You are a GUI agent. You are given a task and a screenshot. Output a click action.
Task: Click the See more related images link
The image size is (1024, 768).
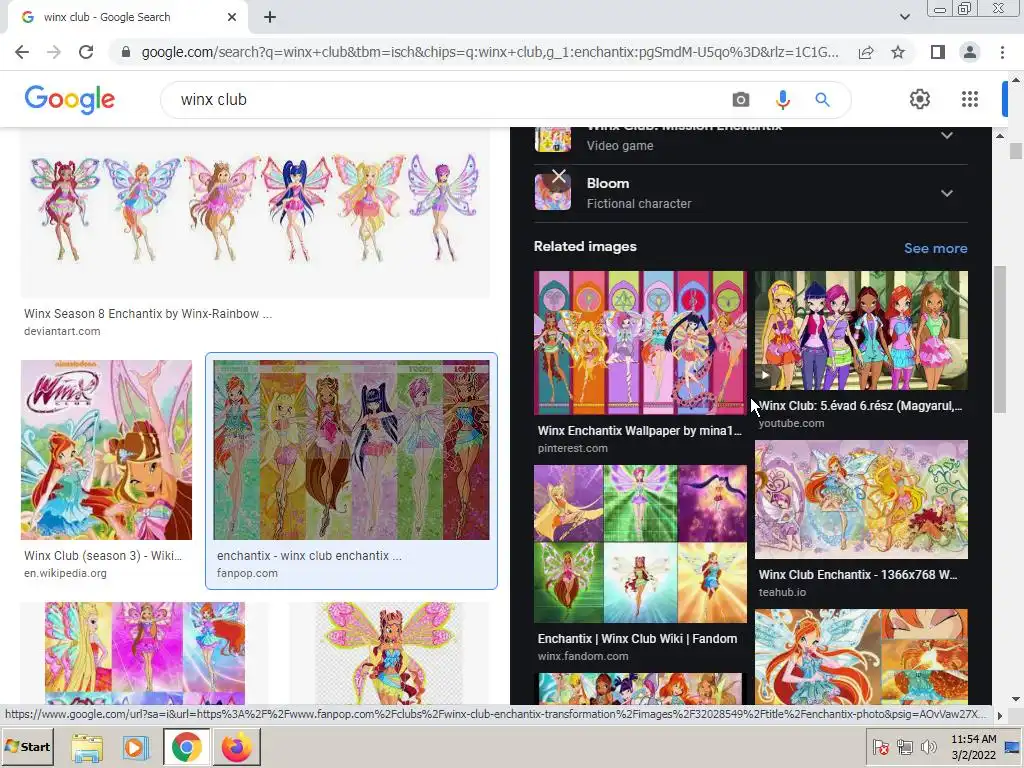click(x=935, y=248)
